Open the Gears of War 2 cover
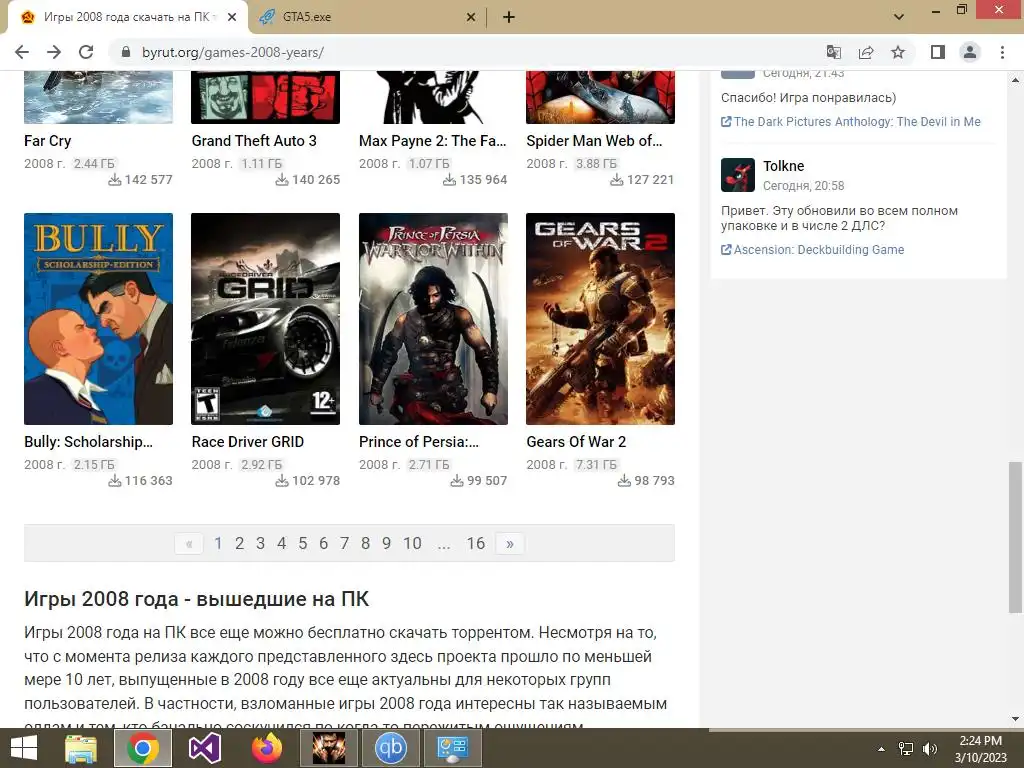This screenshot has width=1024, height=768. click(600, 319)
